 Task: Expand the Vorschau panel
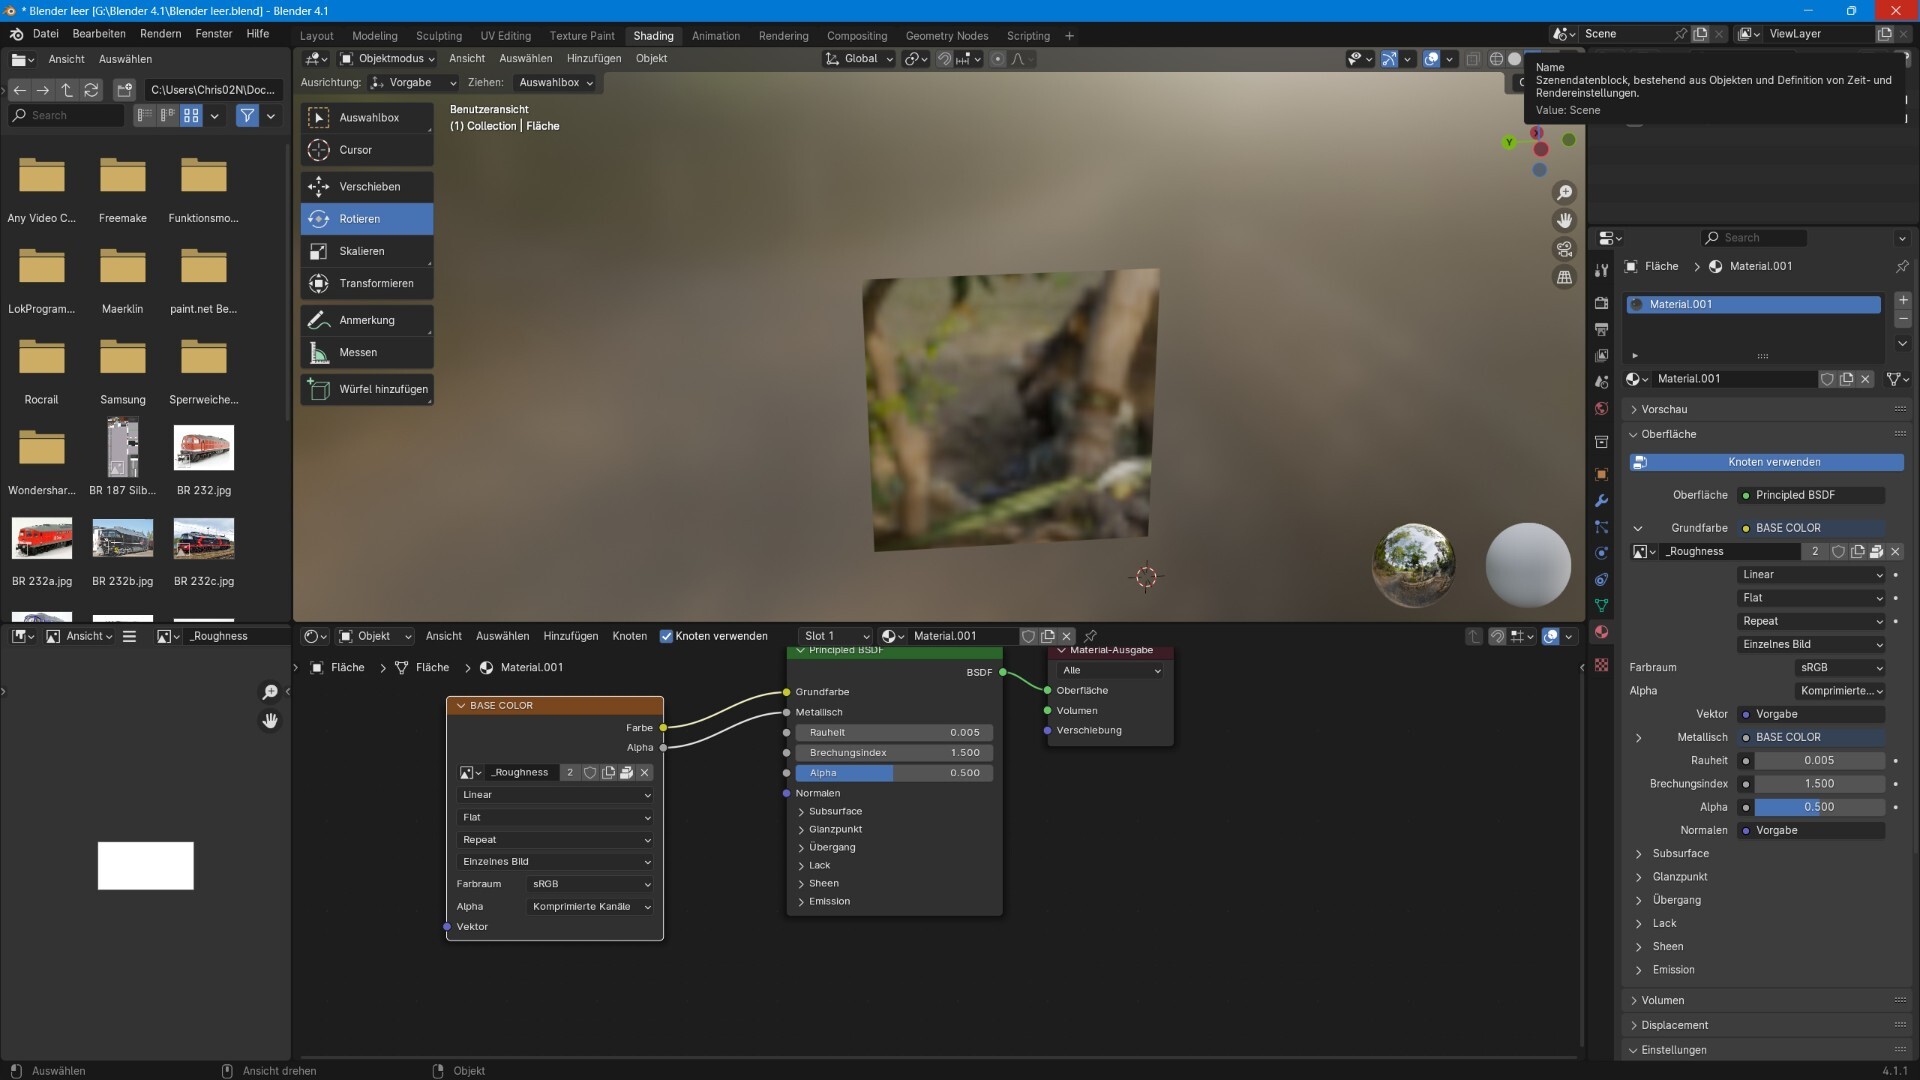[1663, 409]
